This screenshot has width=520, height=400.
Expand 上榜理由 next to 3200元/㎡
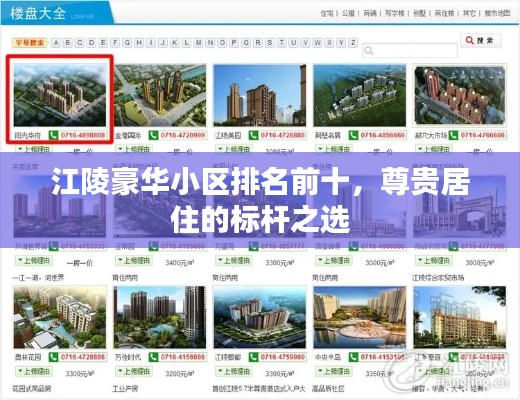point(134,371)
